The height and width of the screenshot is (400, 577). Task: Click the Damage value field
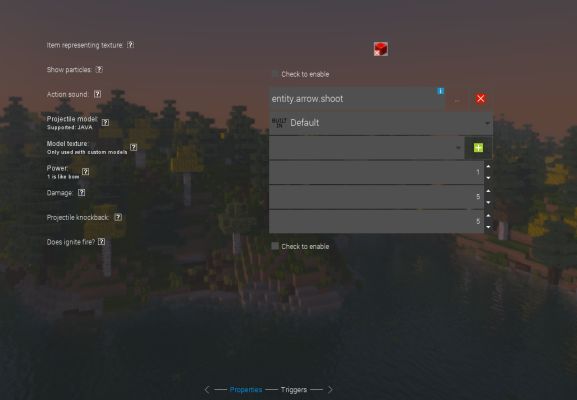(376, 197)
